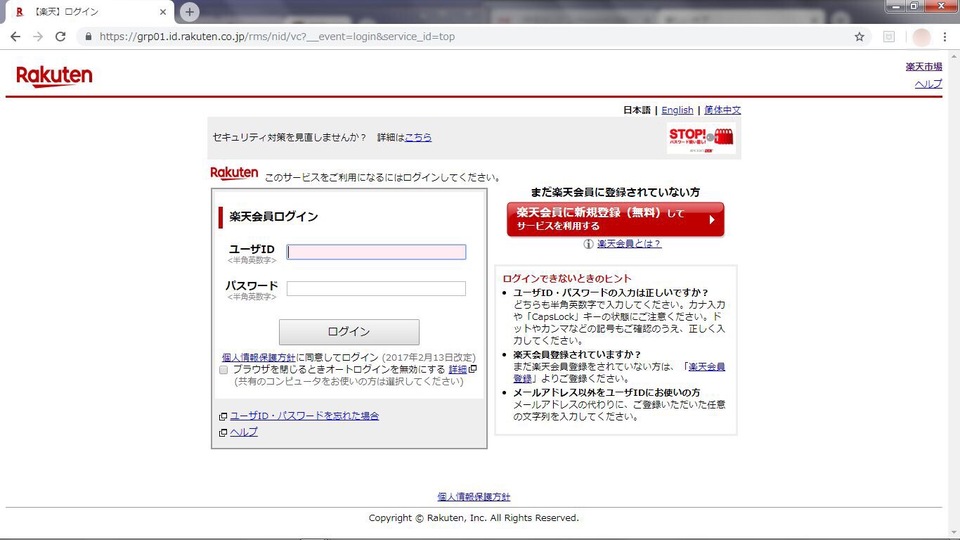Open the ヘルプ link at top right
The height and width of the screenshot is (540, 960).
click(928, 84)
